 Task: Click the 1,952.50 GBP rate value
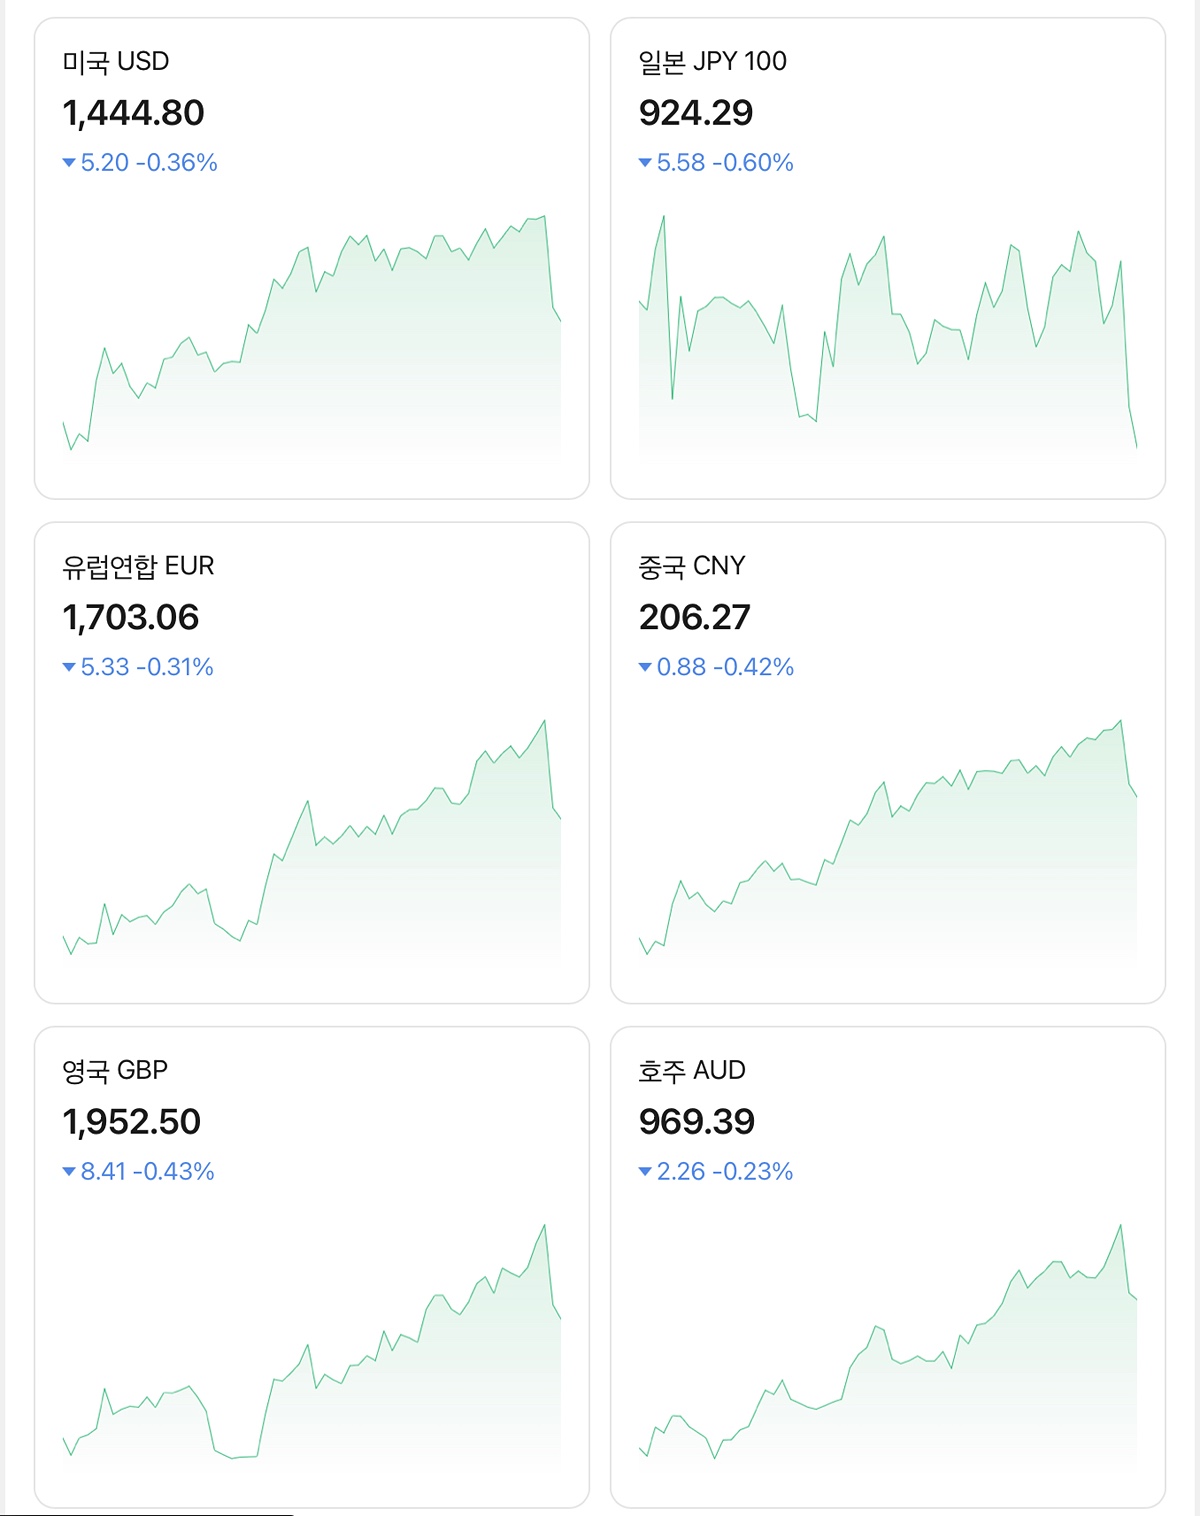tap(132, 1122)
